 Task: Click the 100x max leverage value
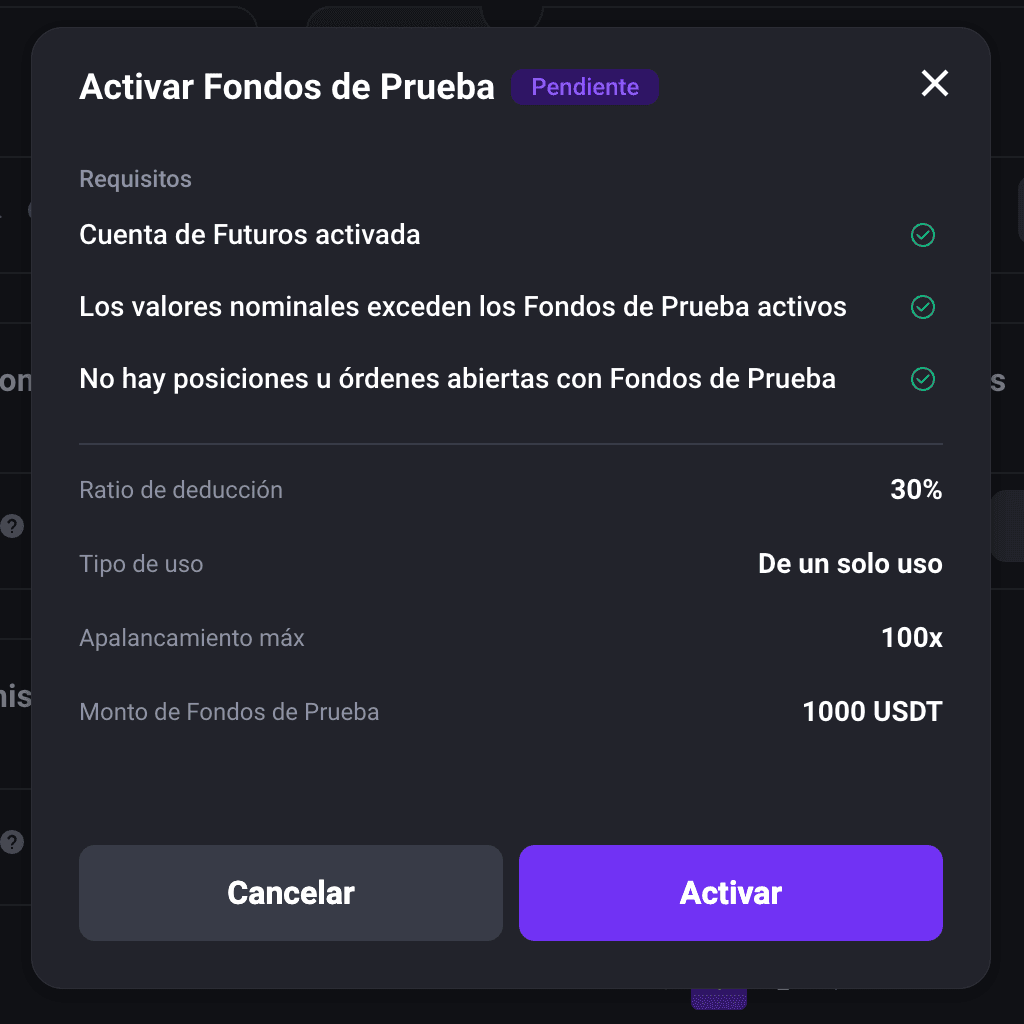[x=912, y=637]
